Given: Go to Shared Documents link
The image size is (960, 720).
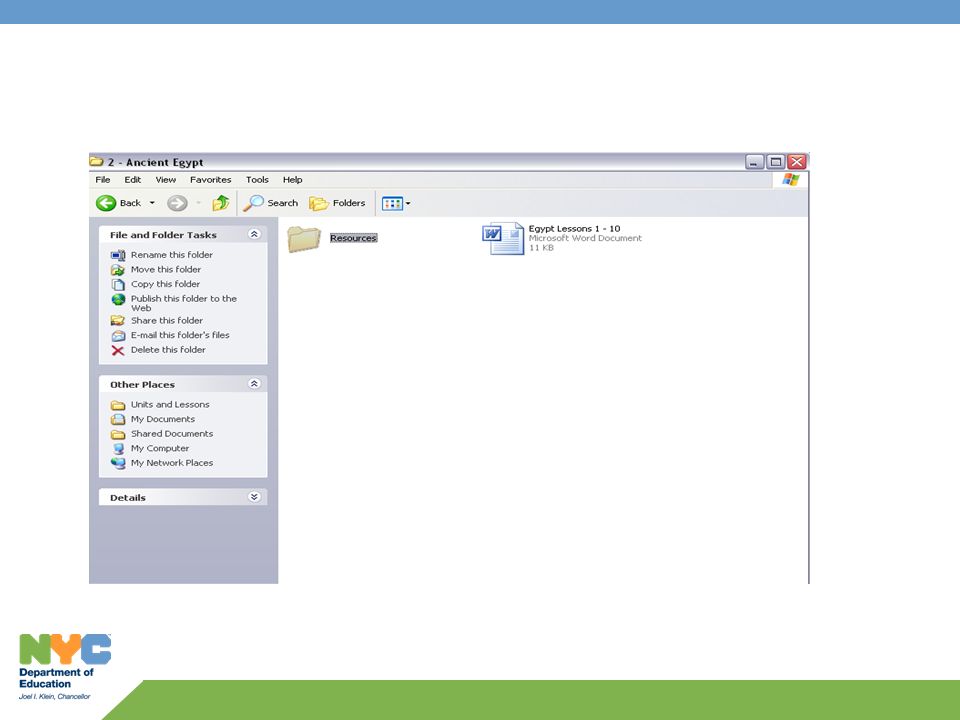Looking at the screenshot, I should (172, 434).
